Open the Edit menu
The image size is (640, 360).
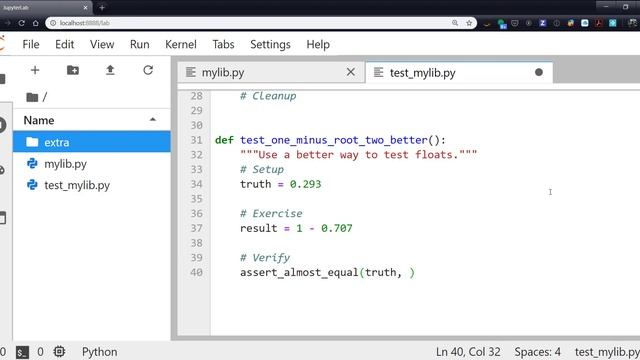pos(64,44)
